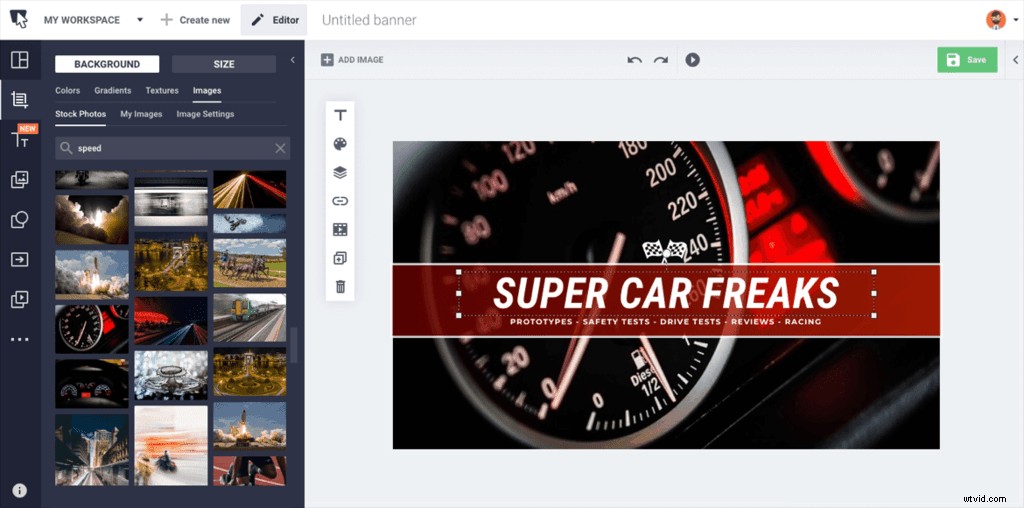1024x508 pixels.
Task: Open the templates layout sidebar icon
Action: (20, 60)
